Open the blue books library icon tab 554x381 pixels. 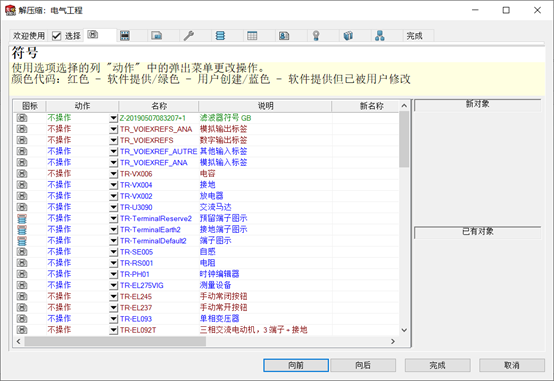click(348, 35)
